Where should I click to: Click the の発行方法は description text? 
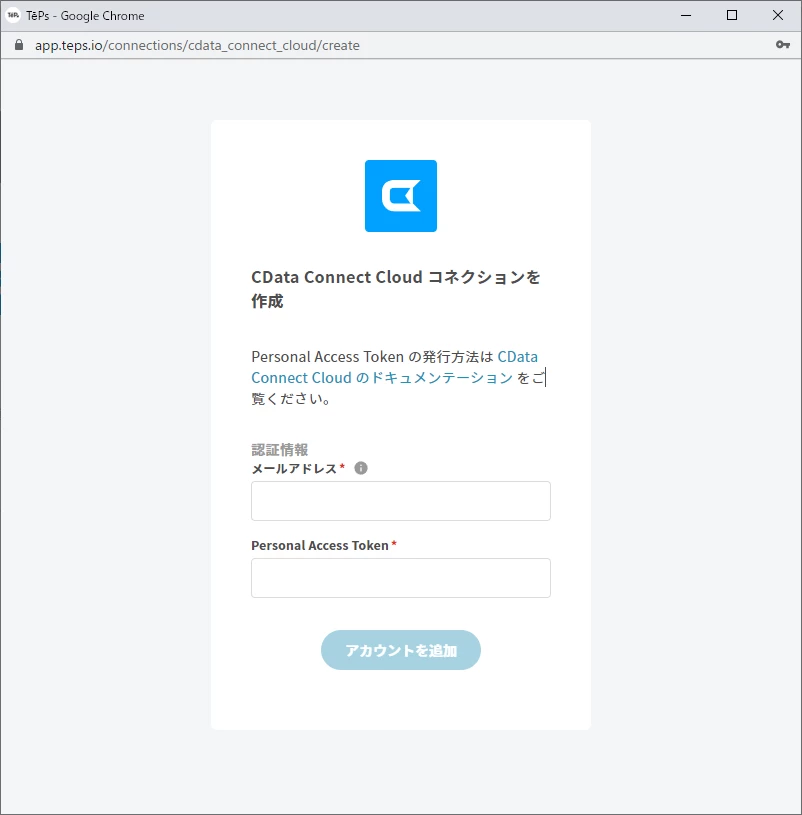(450, 357)
